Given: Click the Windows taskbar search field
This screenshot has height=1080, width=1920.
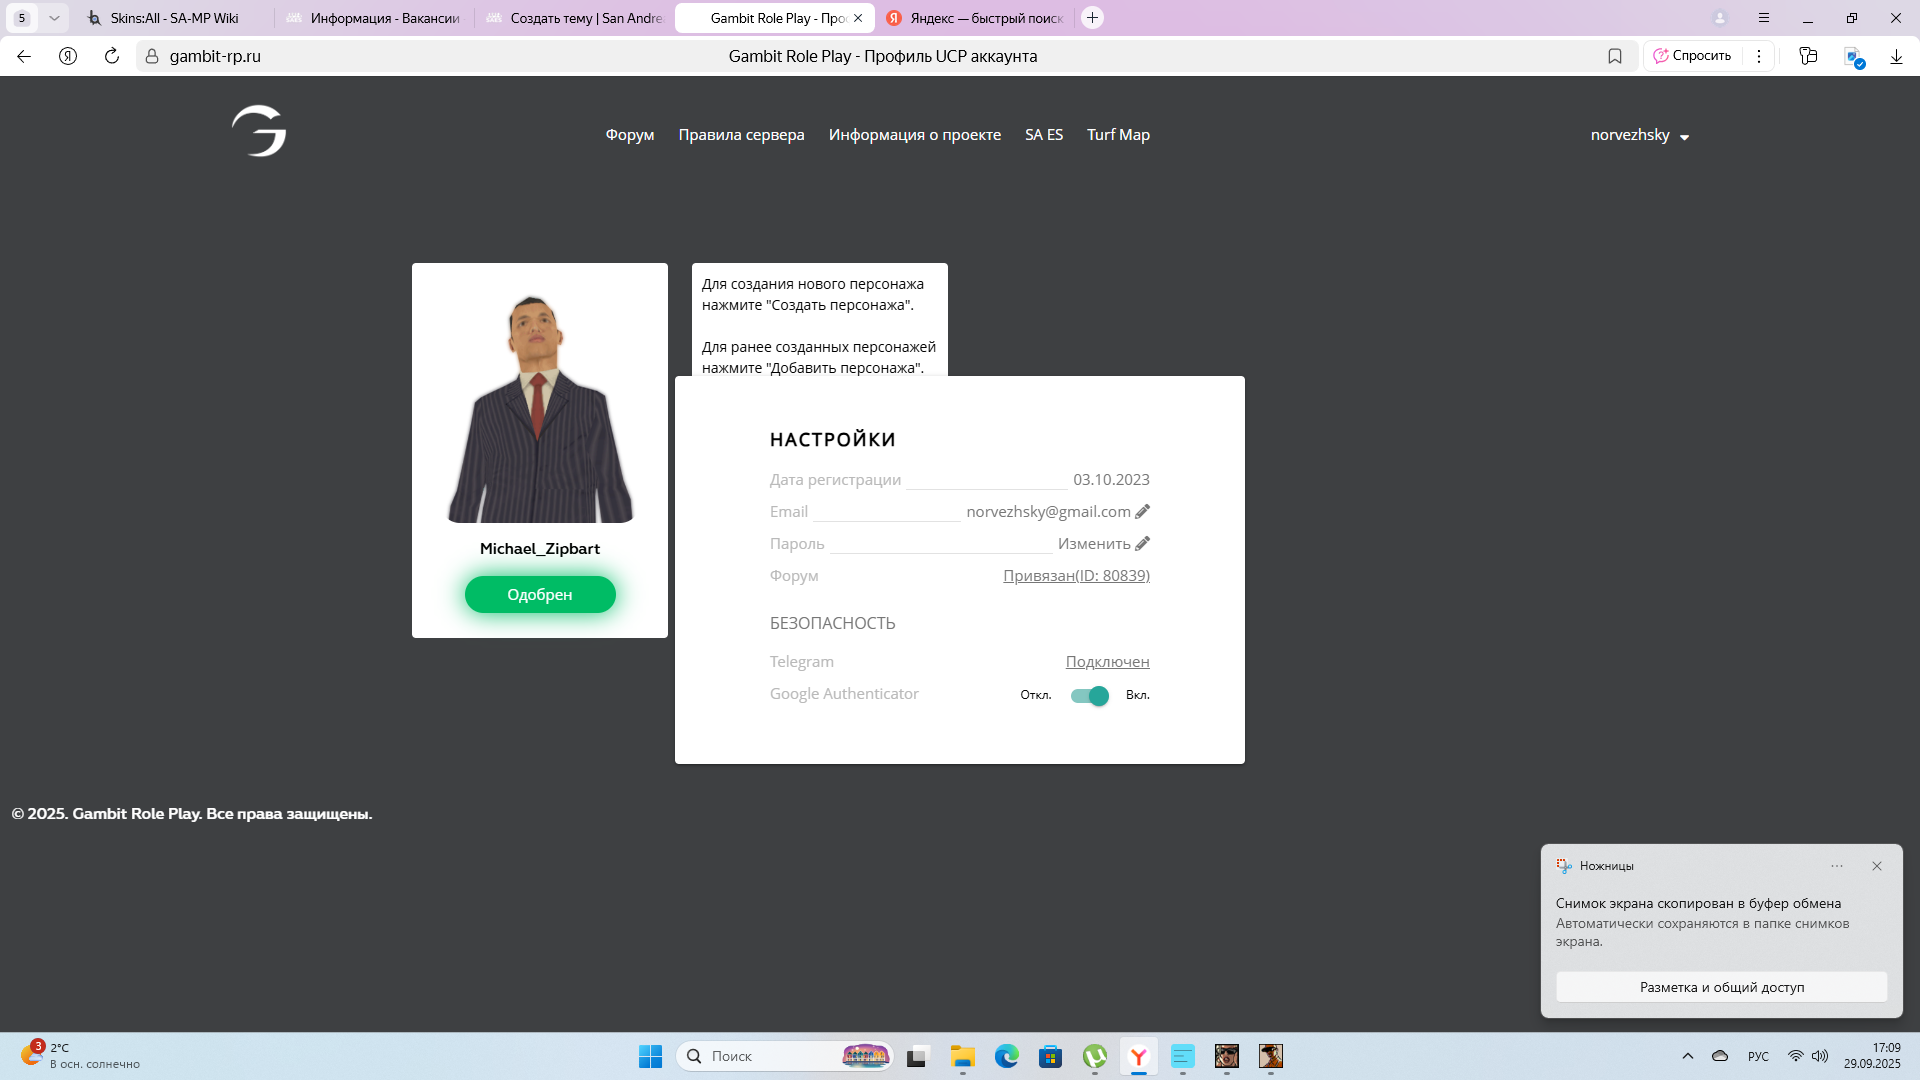Looking at the screenshot, I should coord(770,1056).
